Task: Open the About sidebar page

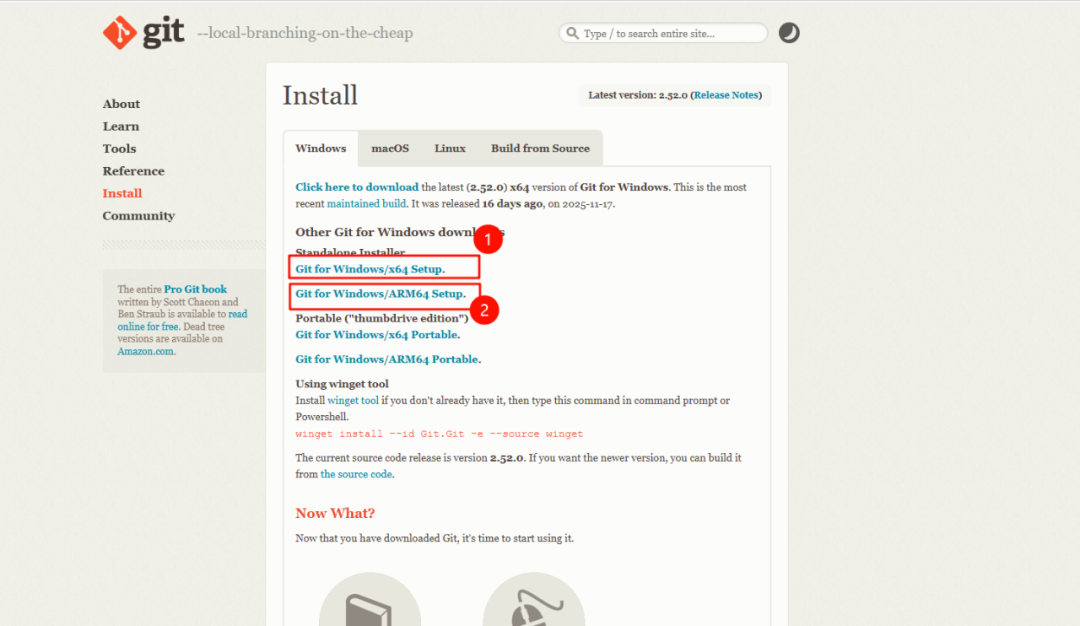Action: click(121, 104)
